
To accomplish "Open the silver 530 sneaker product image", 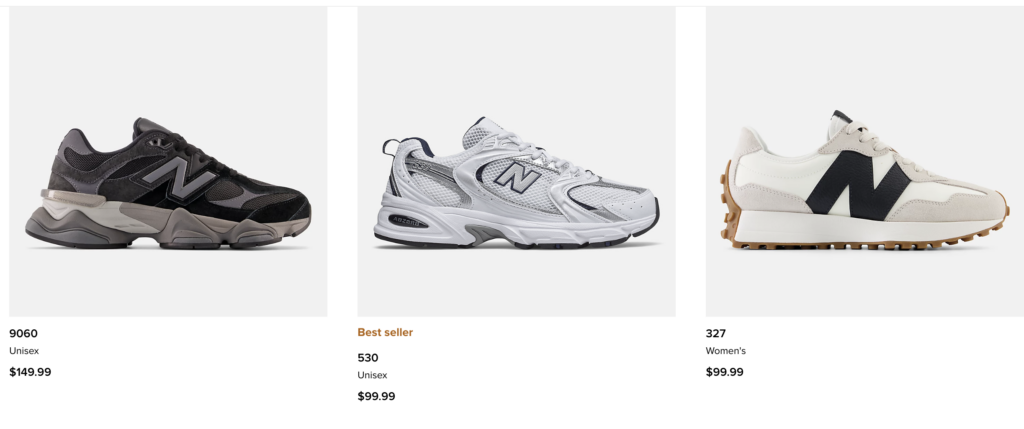I will point(516,160).
